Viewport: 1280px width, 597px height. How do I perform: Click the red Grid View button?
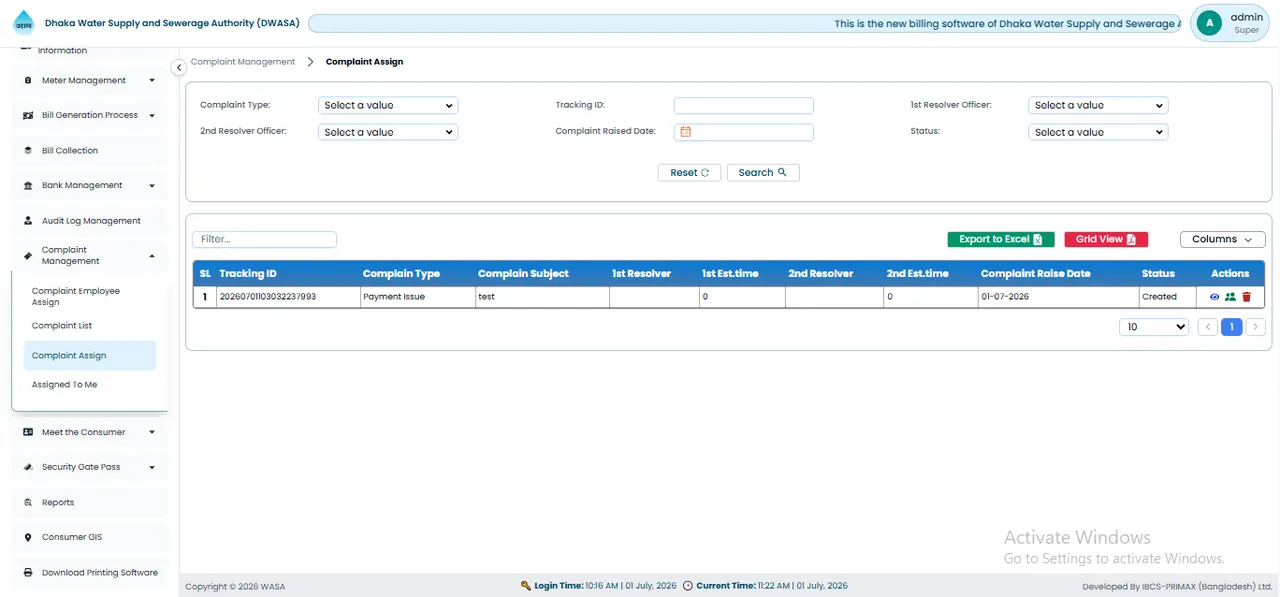click(x=1106, y=239)
